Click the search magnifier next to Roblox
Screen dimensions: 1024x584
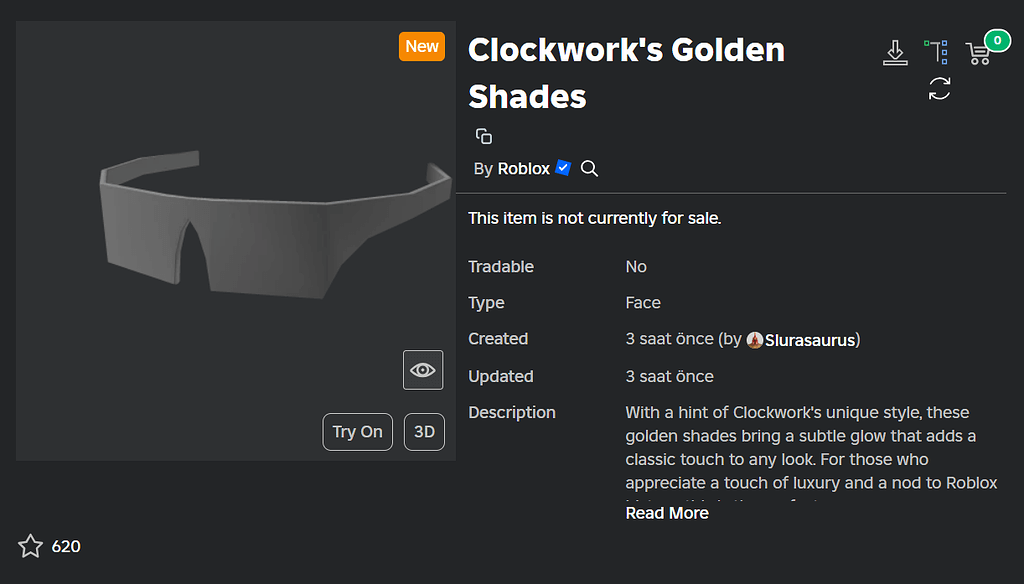coord(589,168)
